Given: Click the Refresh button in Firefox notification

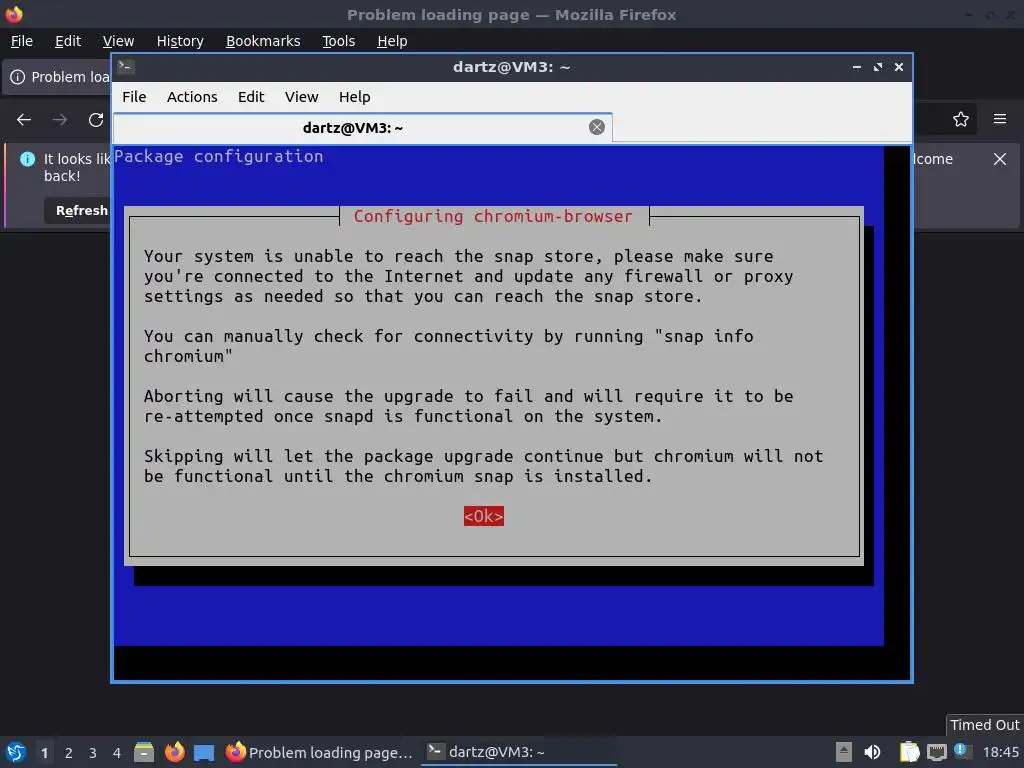Looking at the screenshot, I should click(77, 210).
